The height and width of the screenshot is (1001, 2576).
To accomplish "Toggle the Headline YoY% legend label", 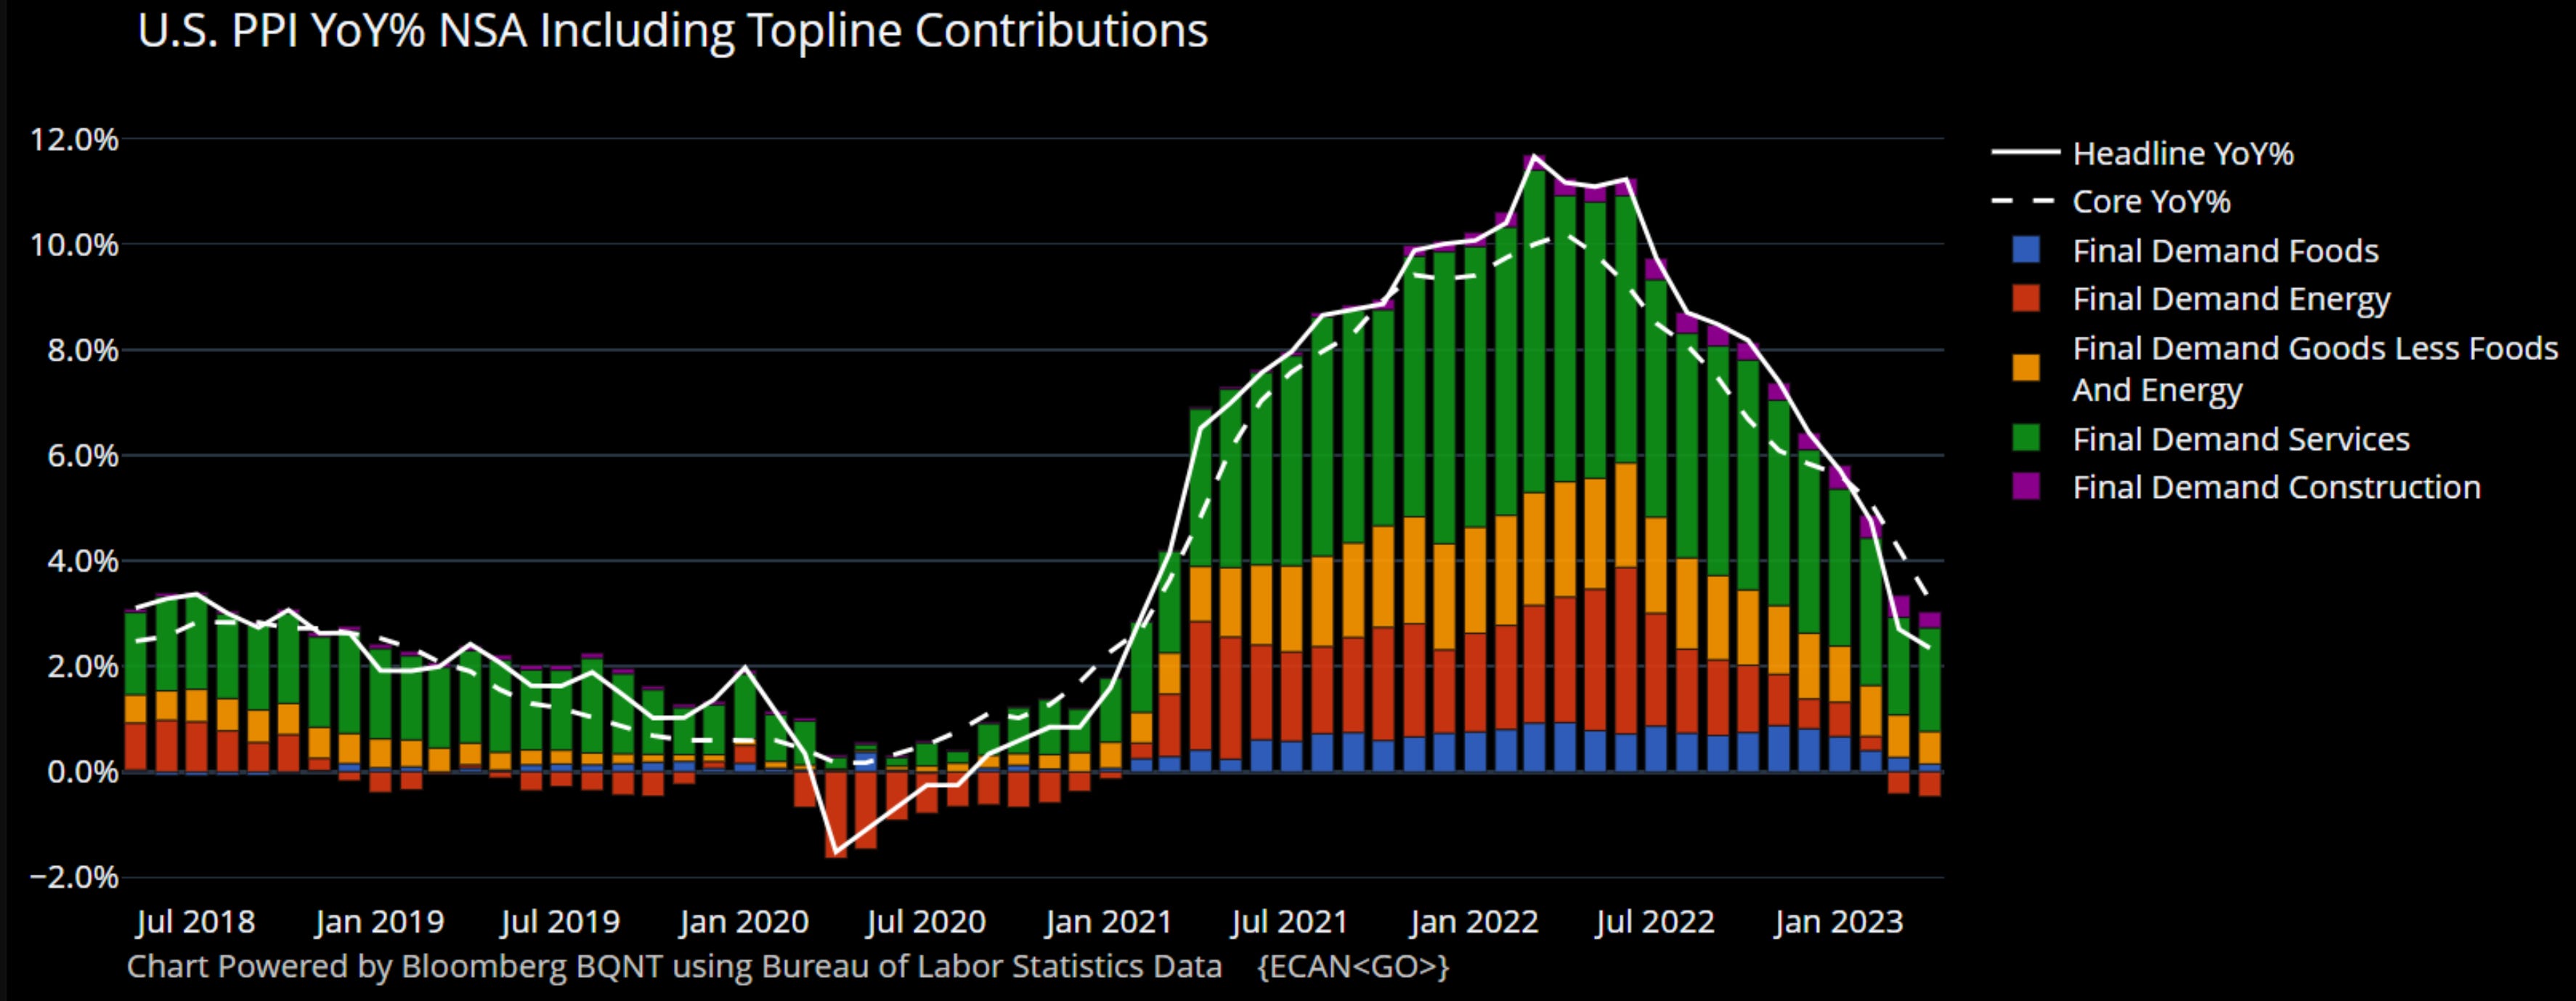I will click(x=2183, y=154).
